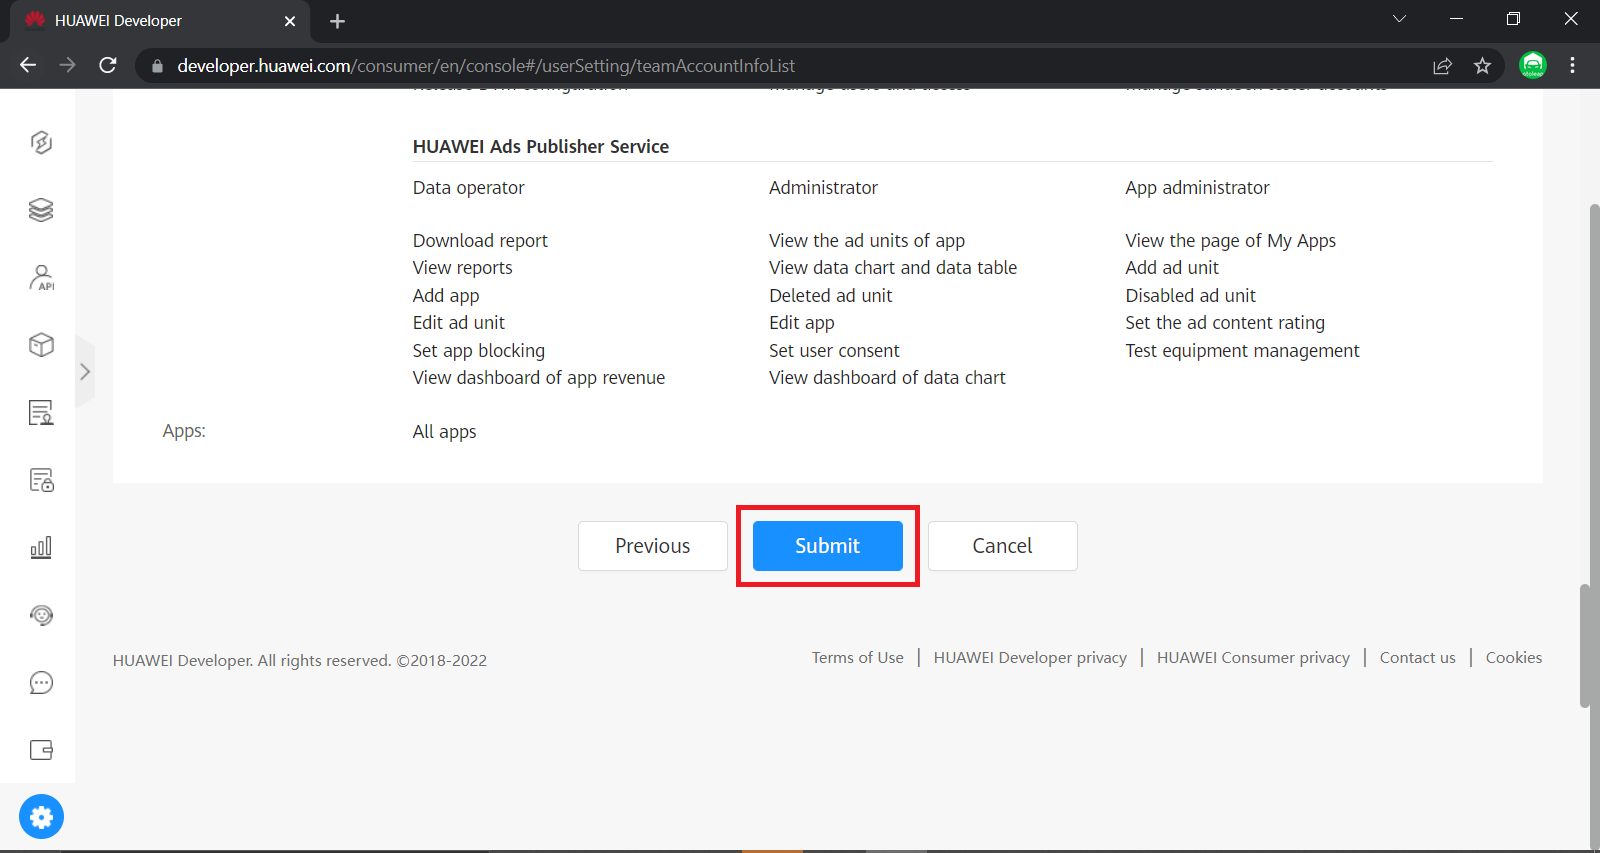This screenshot has width=1600, height=853.
Task: Click the Data operator role label
Action: pyautogui.click(x=468, y=187)
